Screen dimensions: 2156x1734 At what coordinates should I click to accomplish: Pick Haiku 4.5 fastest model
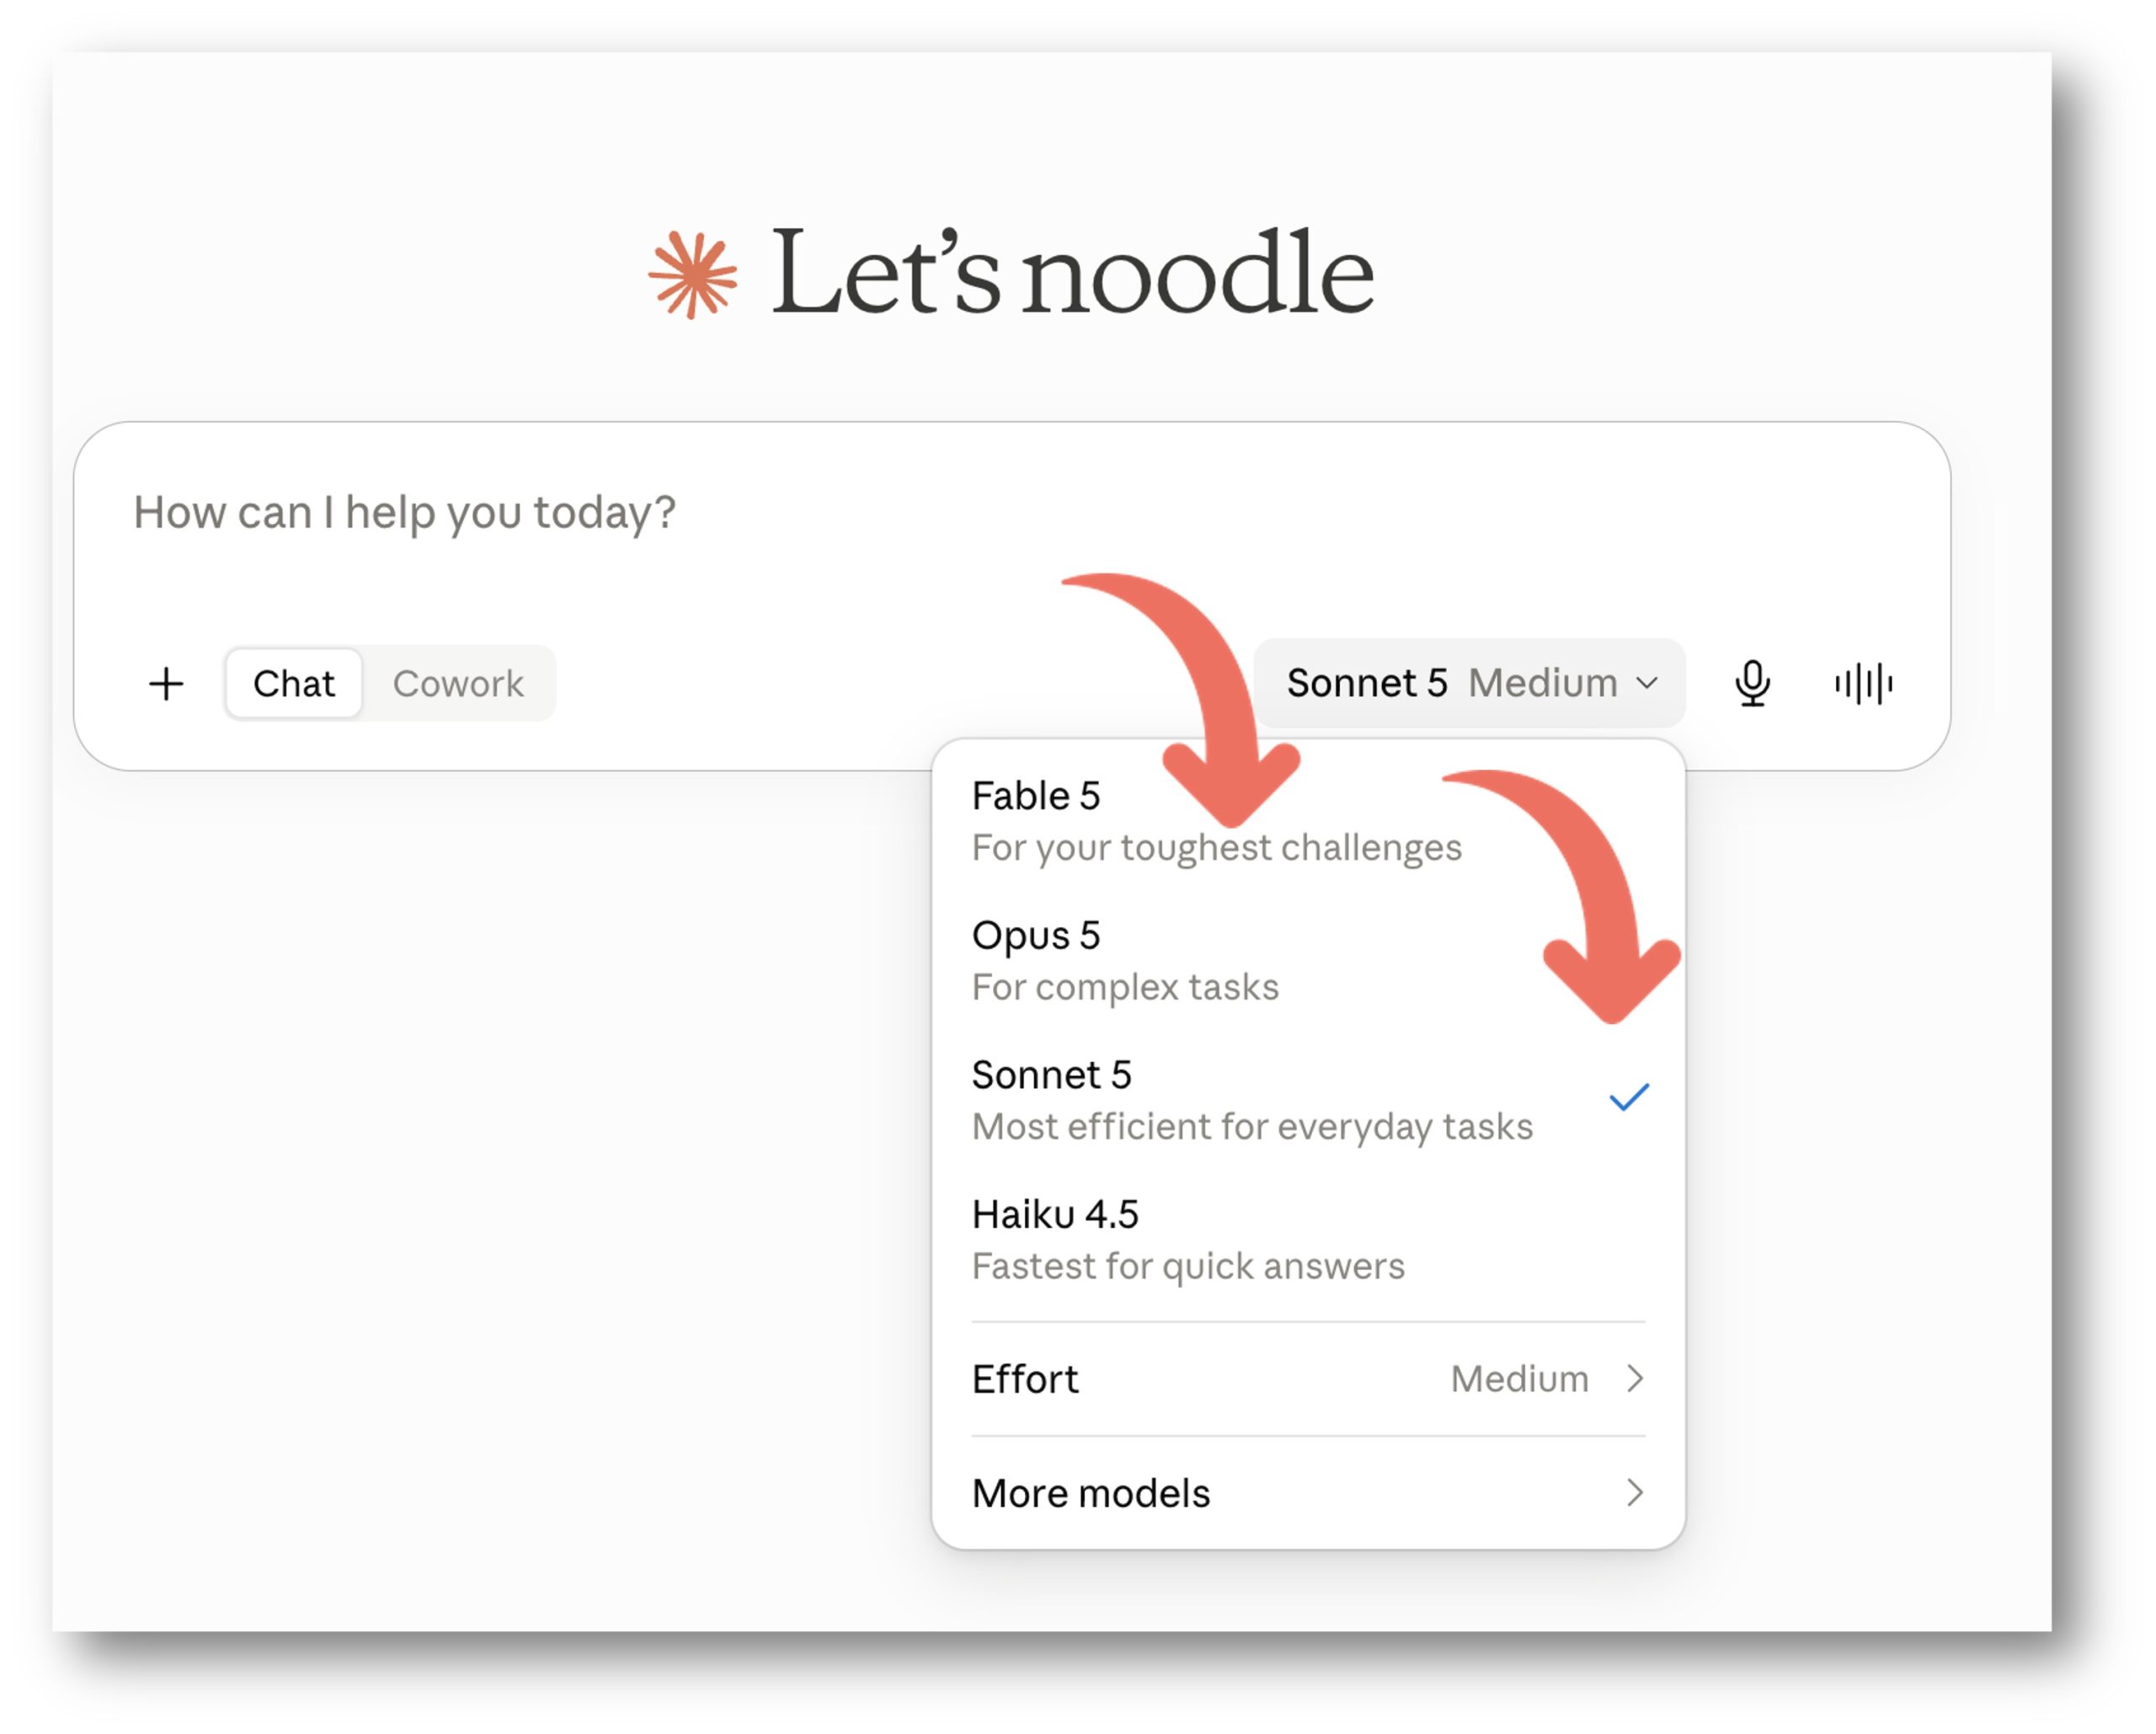pos(1308,1240)
